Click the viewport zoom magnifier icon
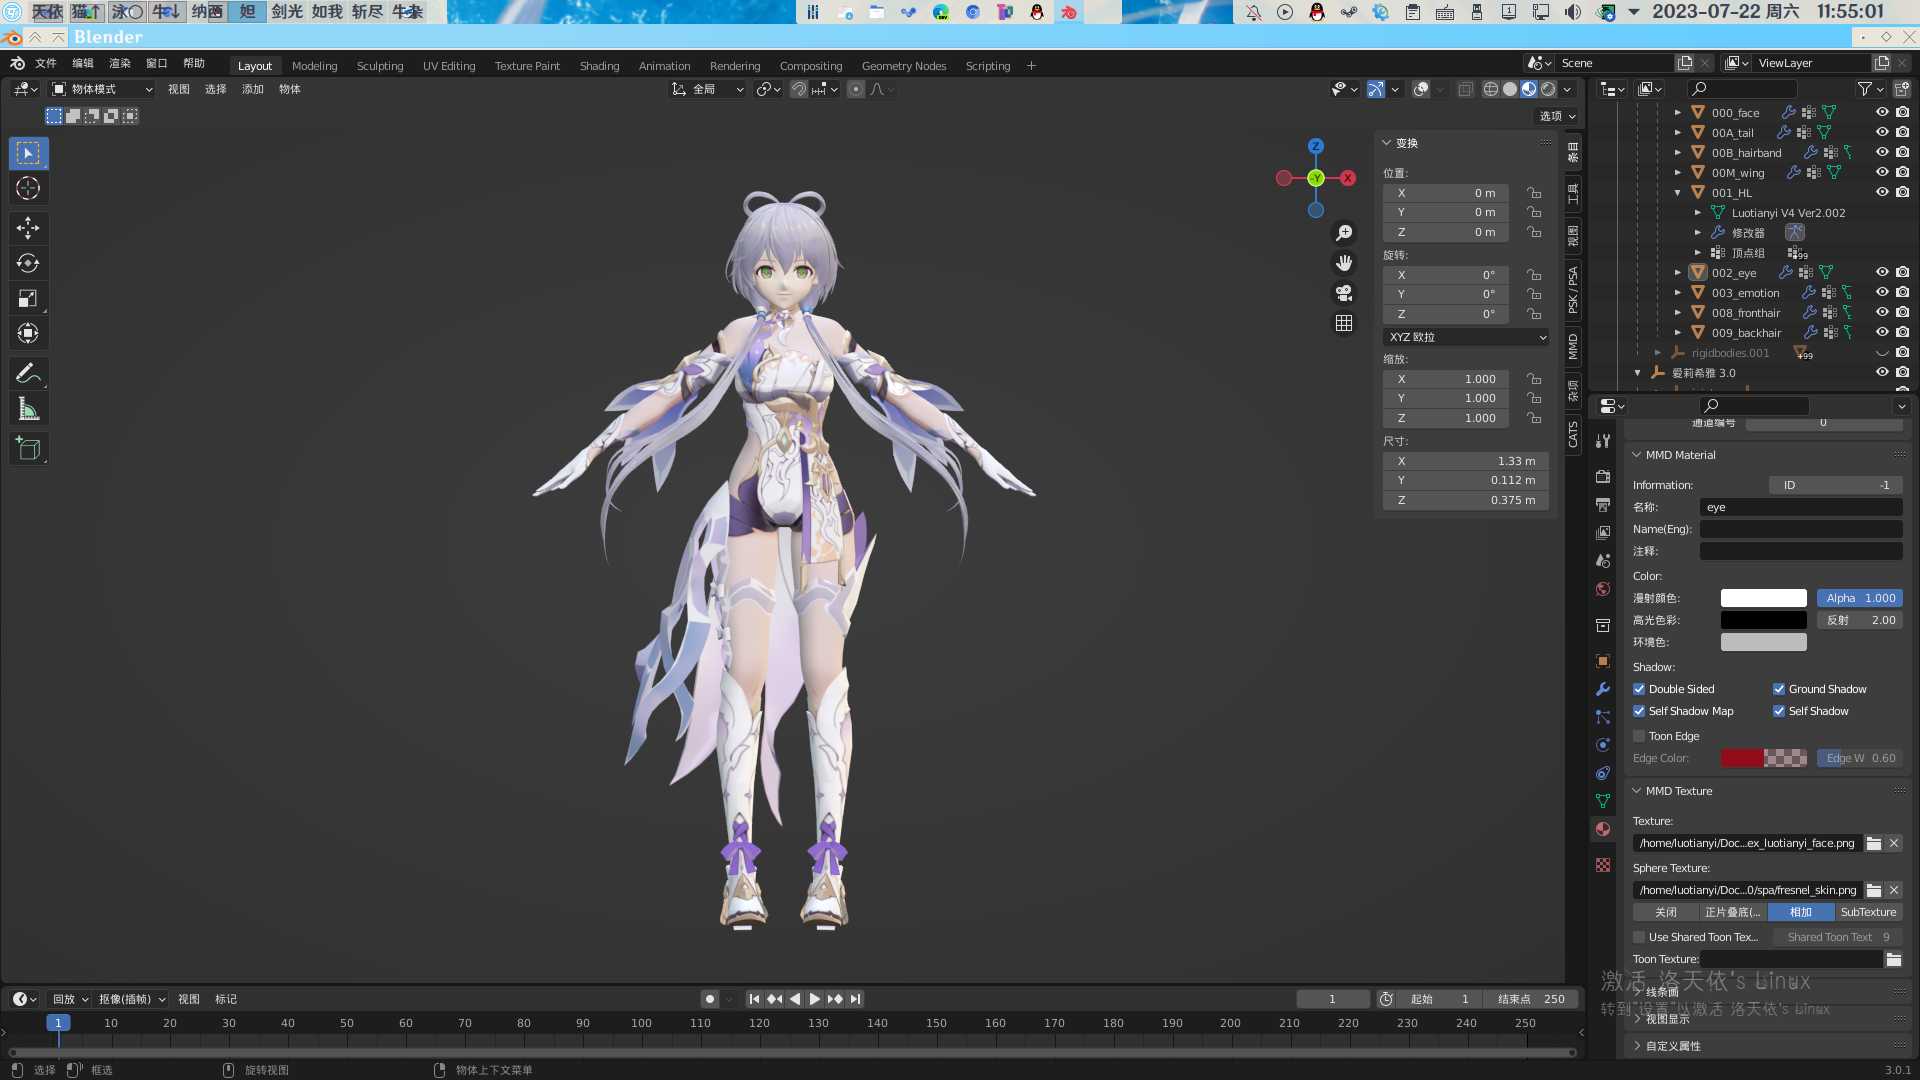1920x1080 pixels. (x=1344, y=233)
